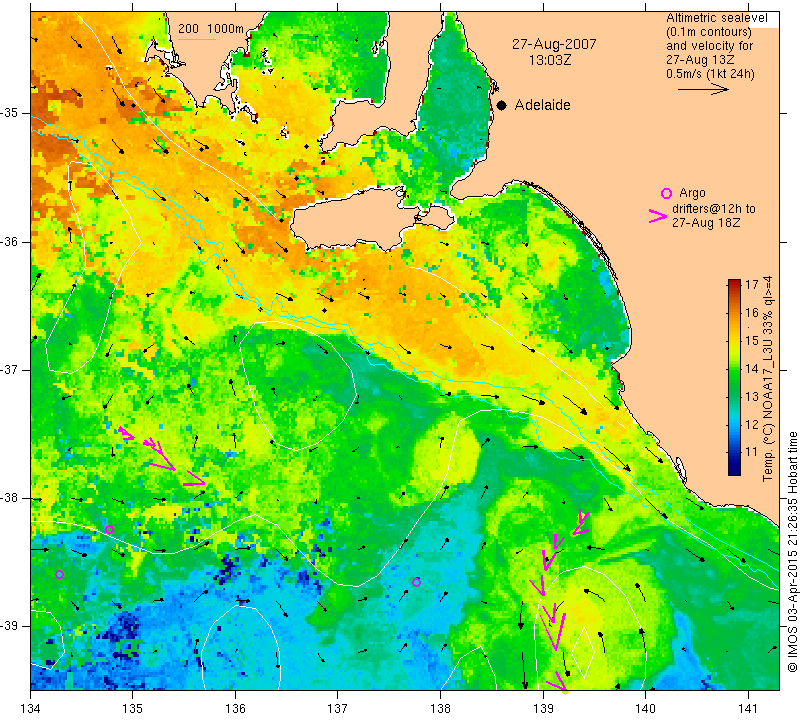Click the '27-Aug 18Z' drifter legend text
Image resolution: width=800 pixels, height=720 pixels.
706,222
